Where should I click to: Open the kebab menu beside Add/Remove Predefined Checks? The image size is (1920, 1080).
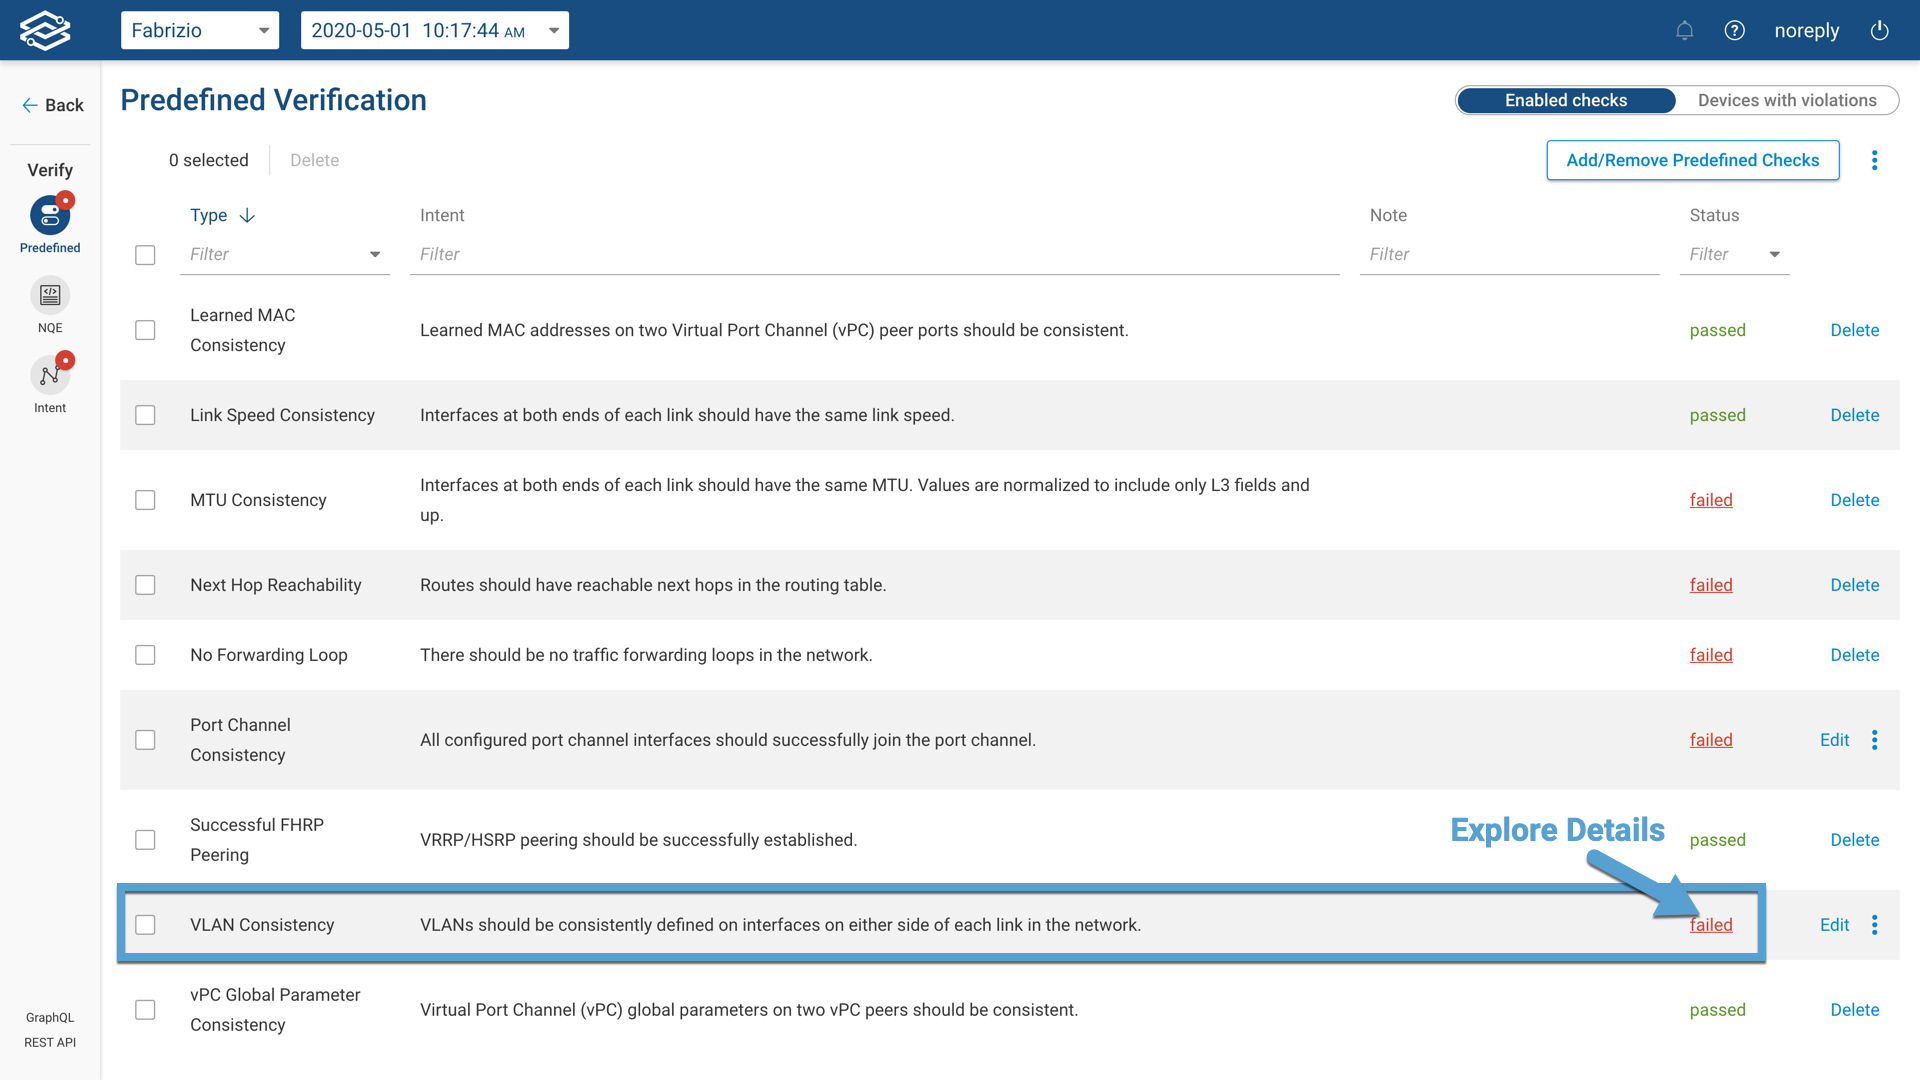(x=1875, y=160)
